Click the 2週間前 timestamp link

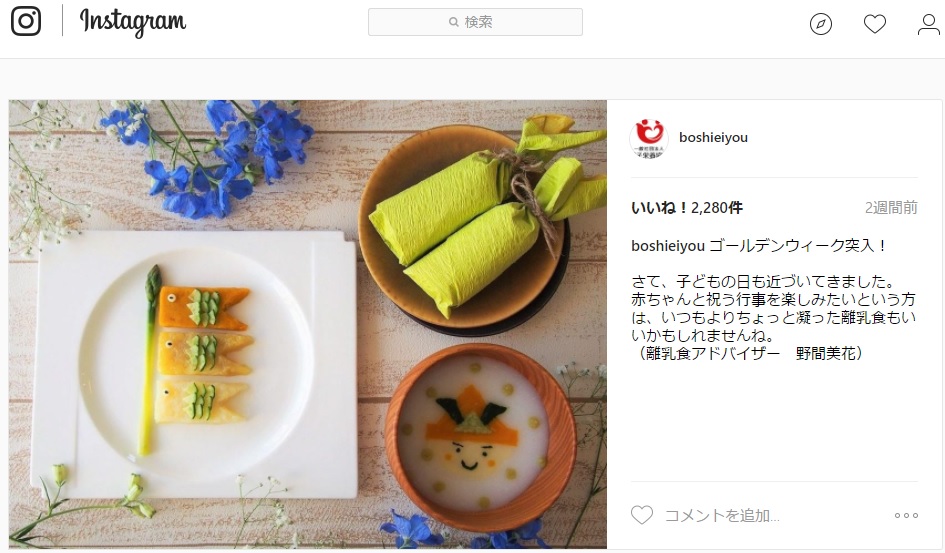pyautogui.click(x=891, y=208)
